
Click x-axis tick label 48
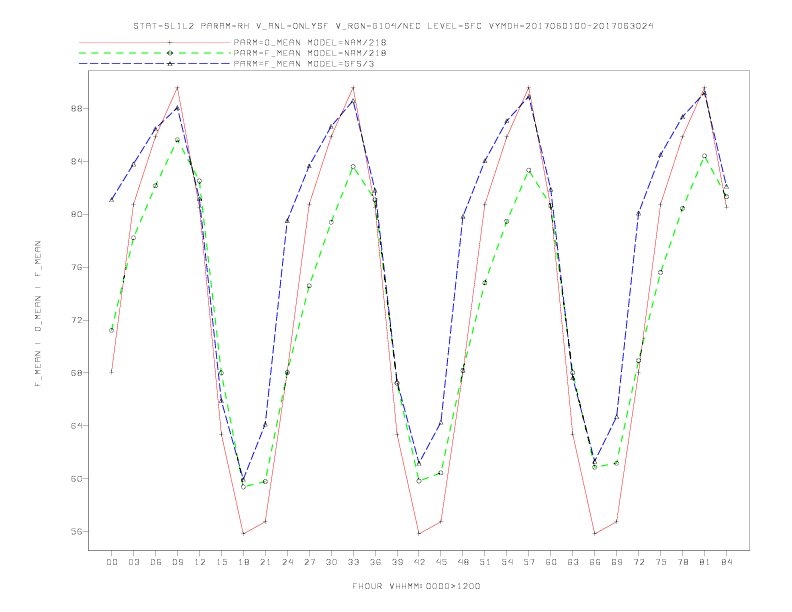point(463,562)
